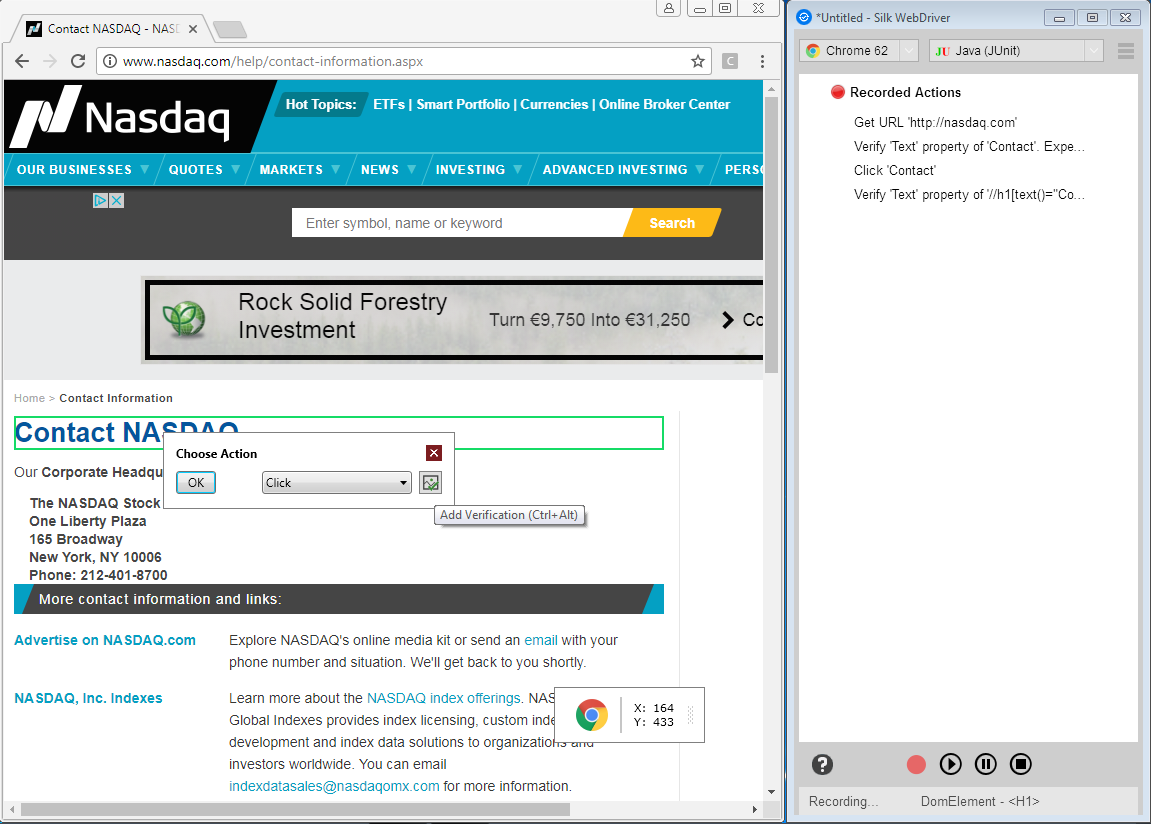Close the ad with the X icon
The width and height of the screenshot is (1151, 824).
click(x=116, y=200)
